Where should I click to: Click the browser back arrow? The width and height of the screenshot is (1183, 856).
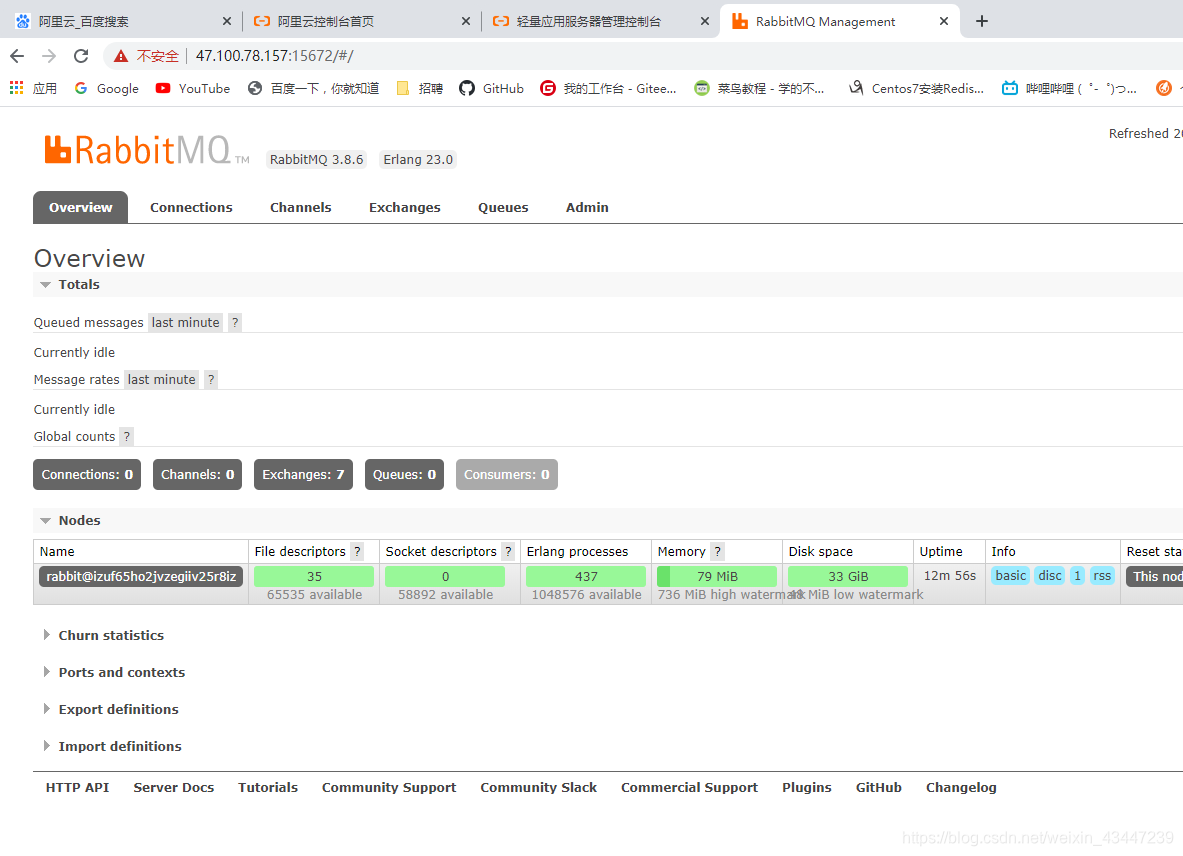(x=17, y=56)
